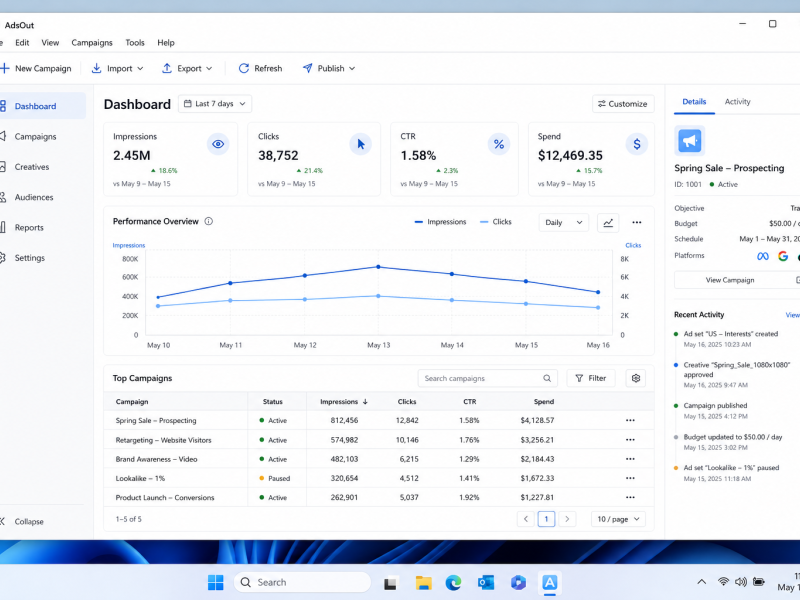This screenshot has width=800, height=600.
Task: Switch to the line chart type icon
Action: pos(608,222)
